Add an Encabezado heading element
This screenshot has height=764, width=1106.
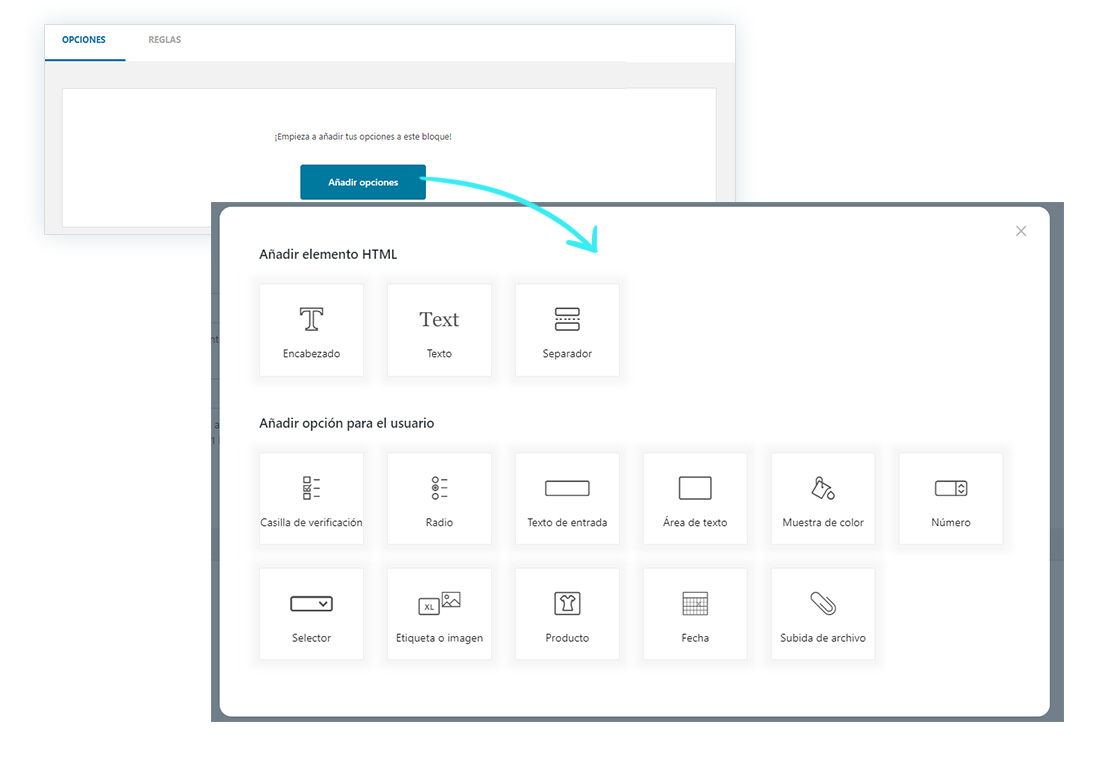point(311,330)
